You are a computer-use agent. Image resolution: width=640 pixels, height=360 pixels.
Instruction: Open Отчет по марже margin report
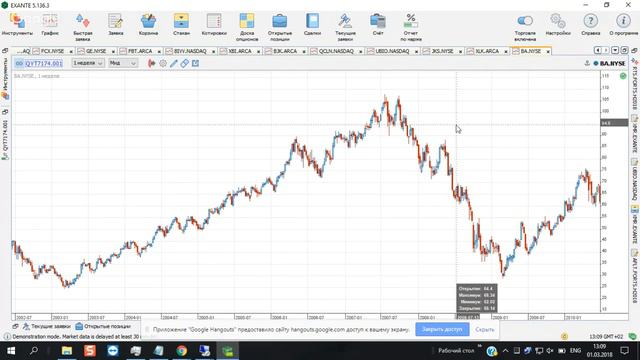[411, 27]
